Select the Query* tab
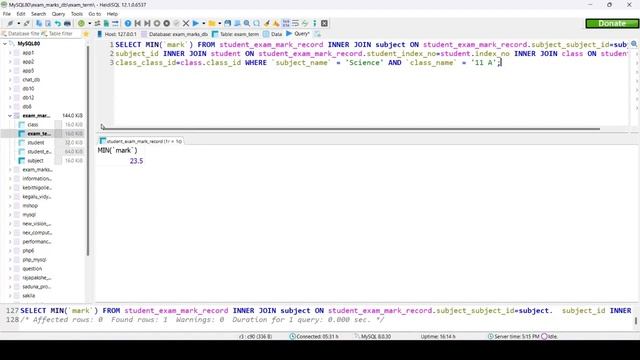The width and height of the screenshot is (640, 360). 298,34
